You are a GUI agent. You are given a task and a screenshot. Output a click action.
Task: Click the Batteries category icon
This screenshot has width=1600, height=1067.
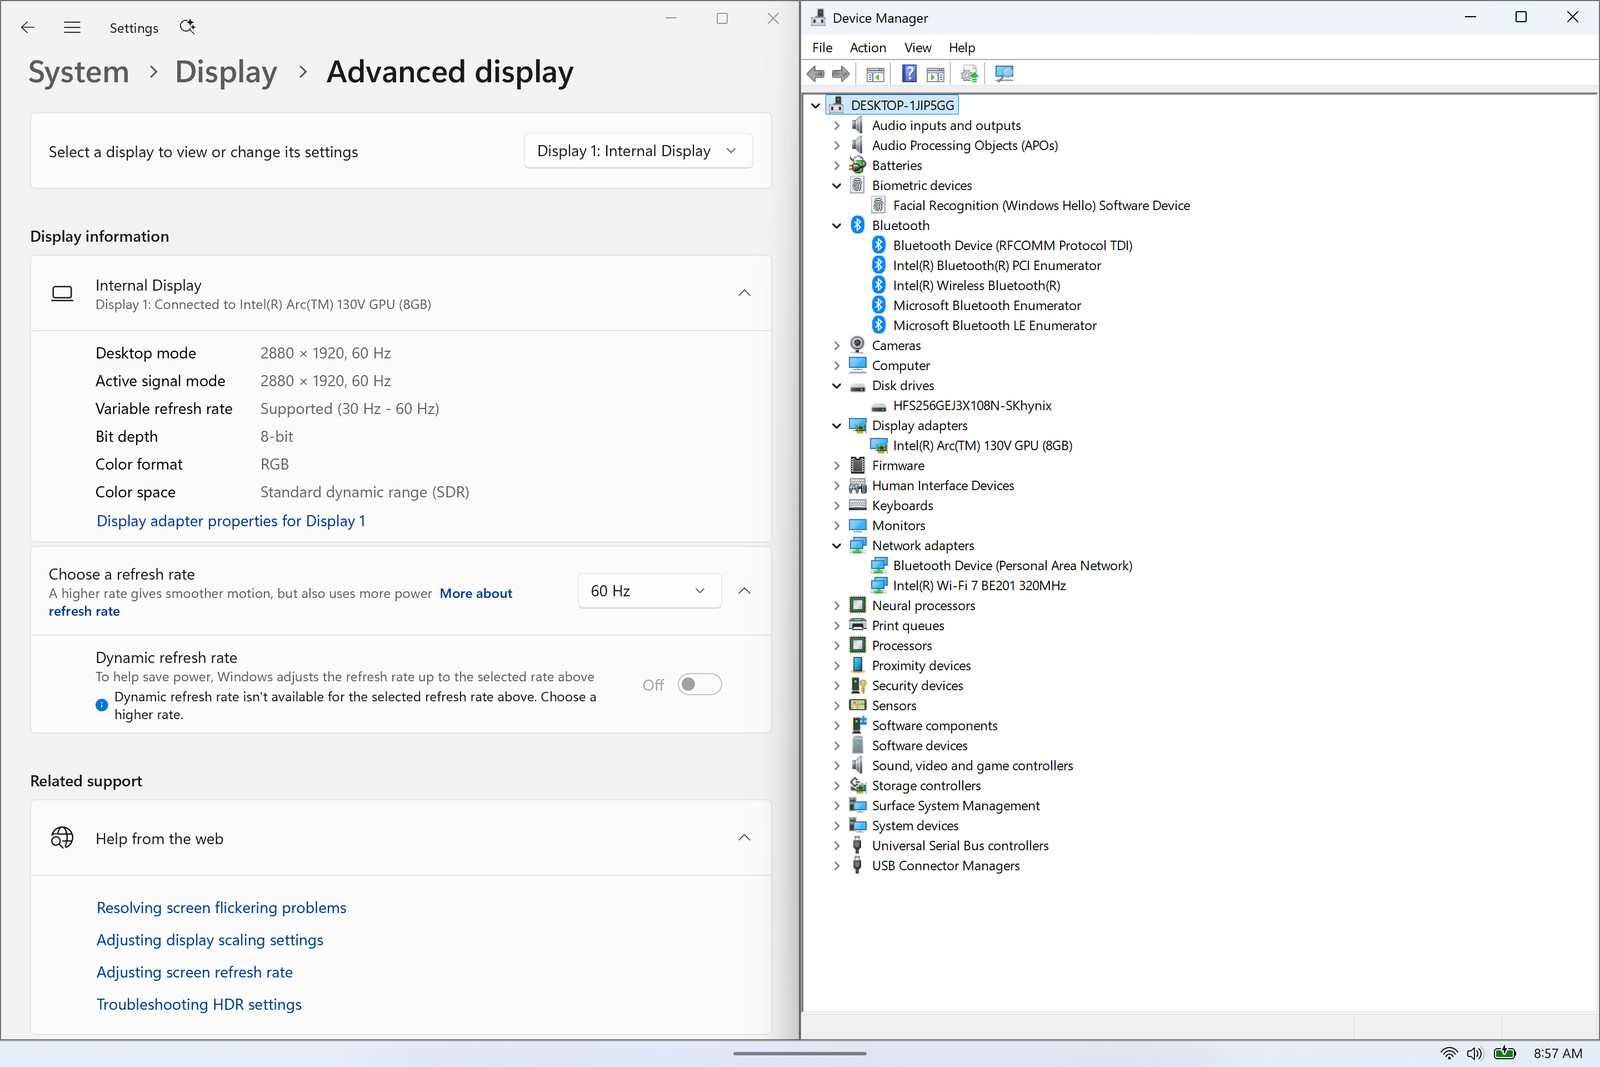pyautogui.click(x=857, y=165)
